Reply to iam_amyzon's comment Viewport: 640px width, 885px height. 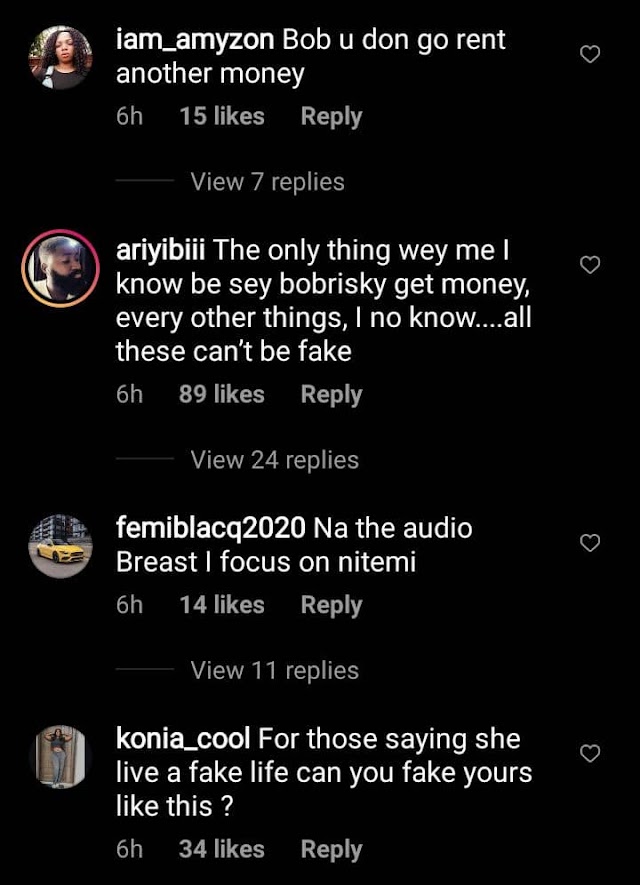(331, 117)
